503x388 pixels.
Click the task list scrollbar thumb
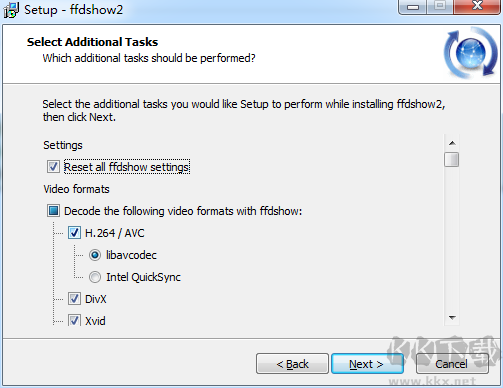452,159
